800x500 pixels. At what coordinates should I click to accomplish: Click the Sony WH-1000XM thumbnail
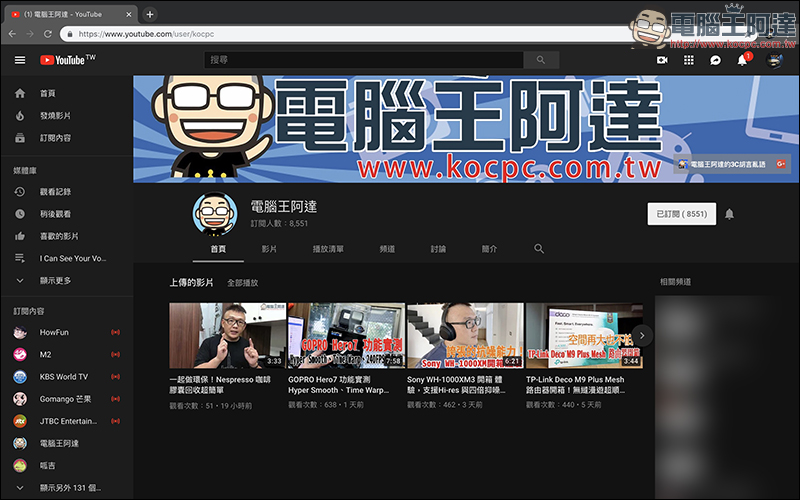(465, 335)
